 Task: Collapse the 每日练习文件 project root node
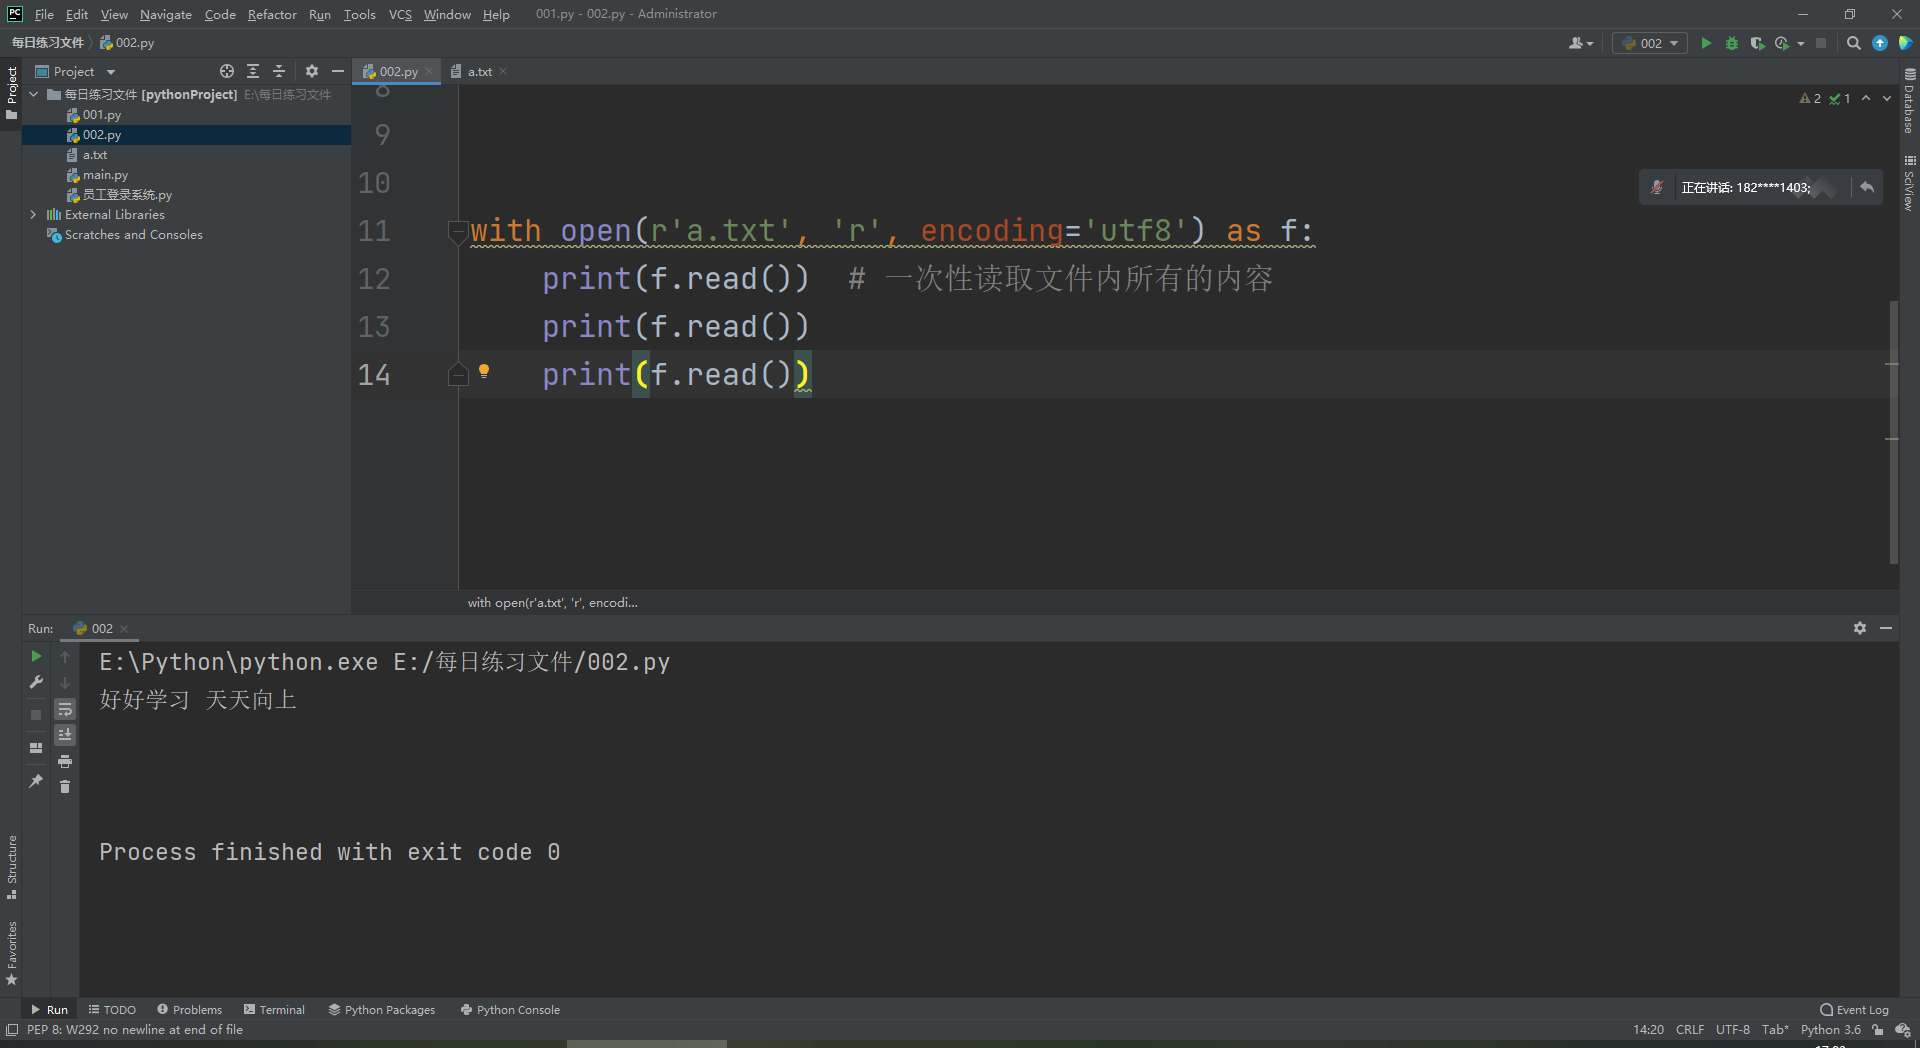[x=33, y=94]
